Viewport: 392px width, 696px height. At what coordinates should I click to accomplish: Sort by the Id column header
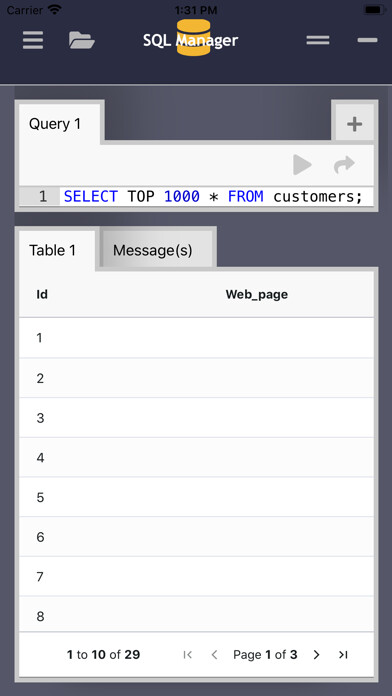(42, 294)
